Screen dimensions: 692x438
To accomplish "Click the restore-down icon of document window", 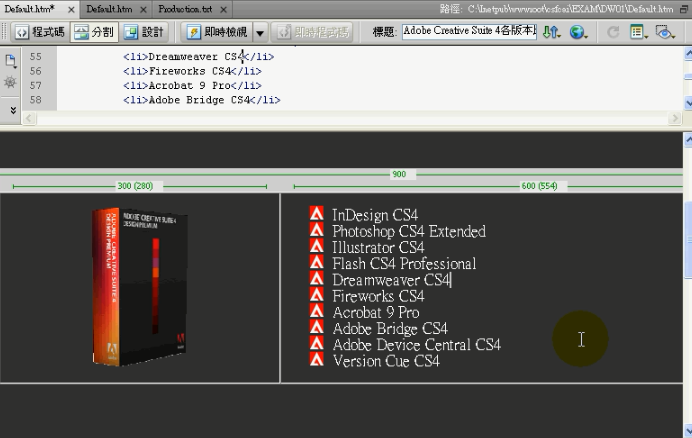I will click(x=684, y=9).
